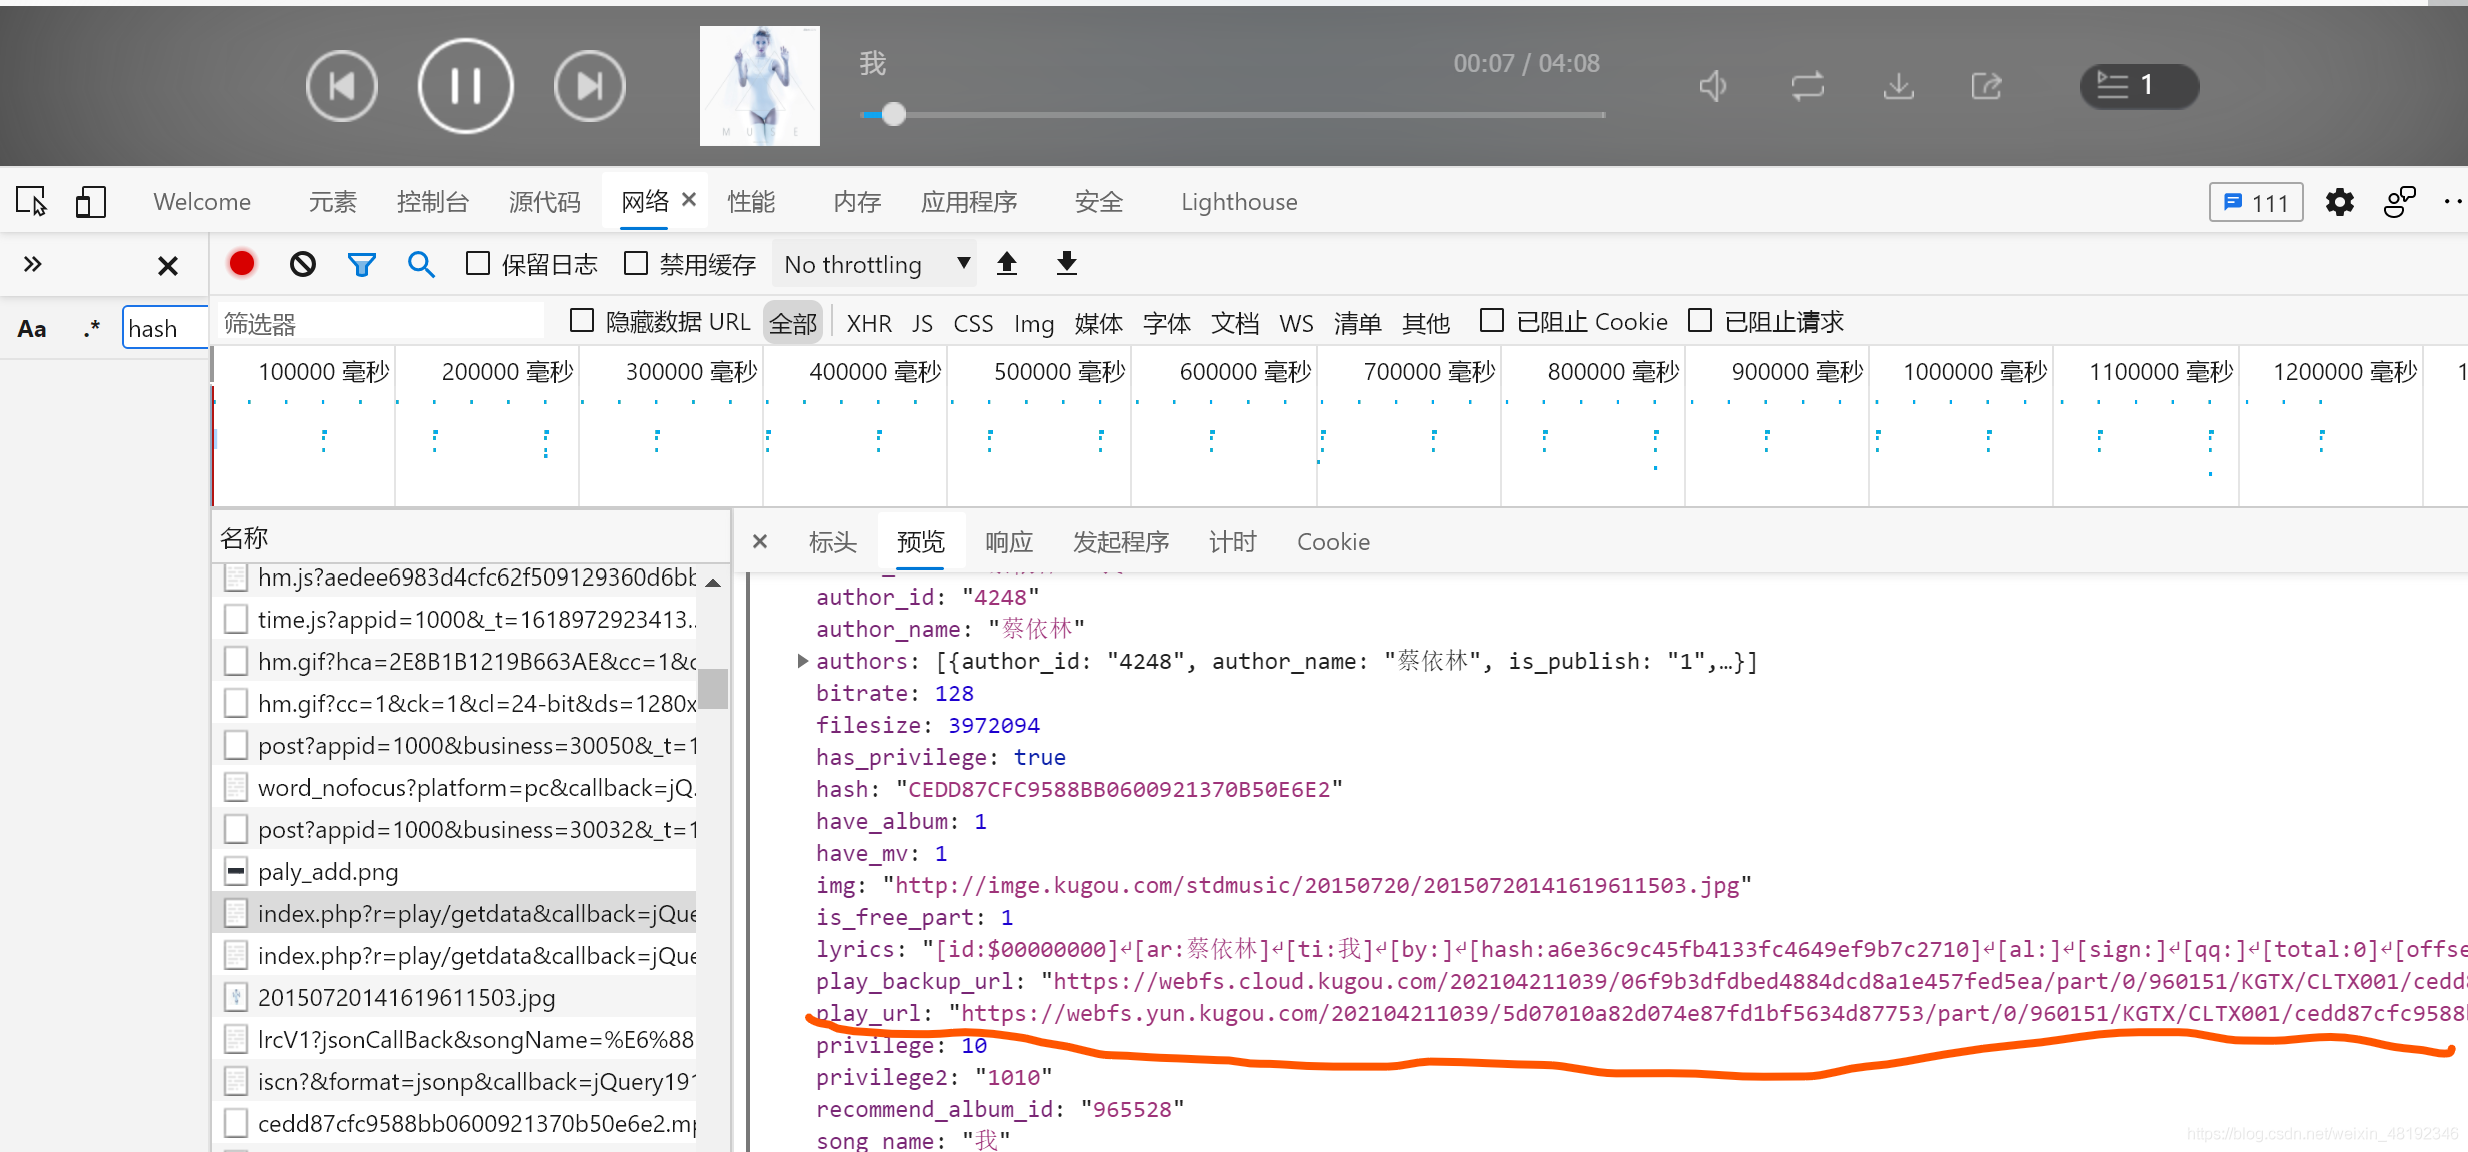This screenshot has height=1152, width=2468.
Task: Select the 全部 filter type
Action: tap(793, 323)
